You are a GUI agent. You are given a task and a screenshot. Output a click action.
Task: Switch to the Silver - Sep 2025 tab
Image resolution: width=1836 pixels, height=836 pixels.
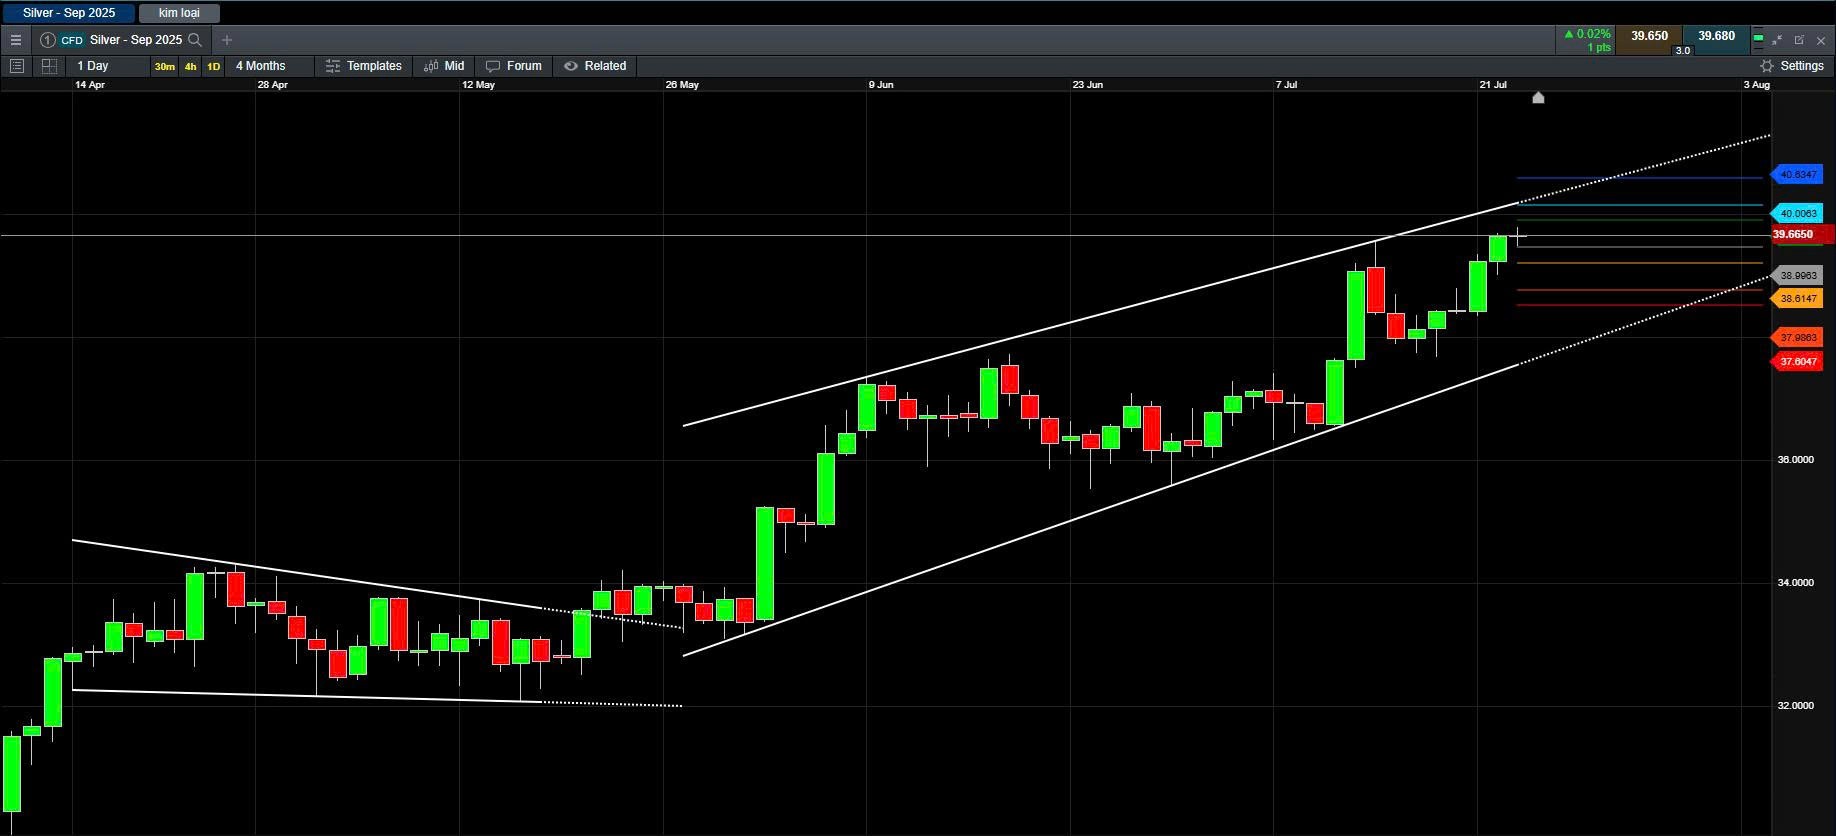[69, 13]
